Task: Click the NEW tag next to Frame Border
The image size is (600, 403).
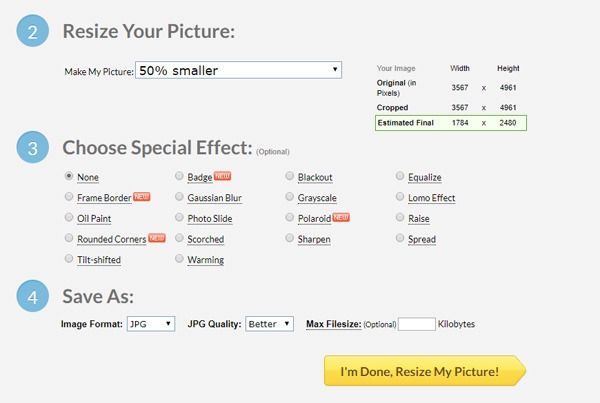Action: click(142, 196)
